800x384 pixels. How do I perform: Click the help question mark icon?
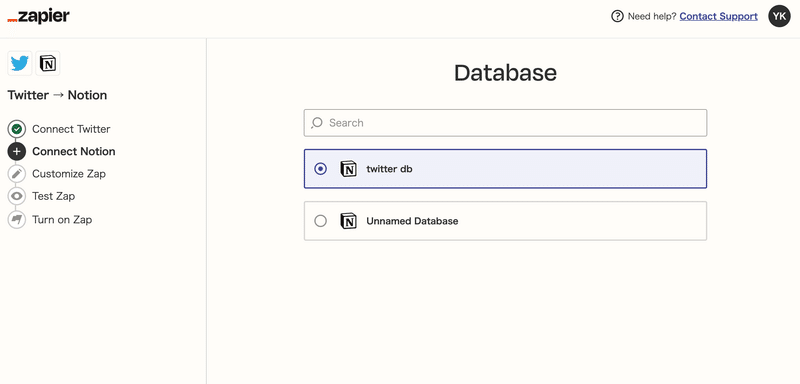[x=617, y=16]
